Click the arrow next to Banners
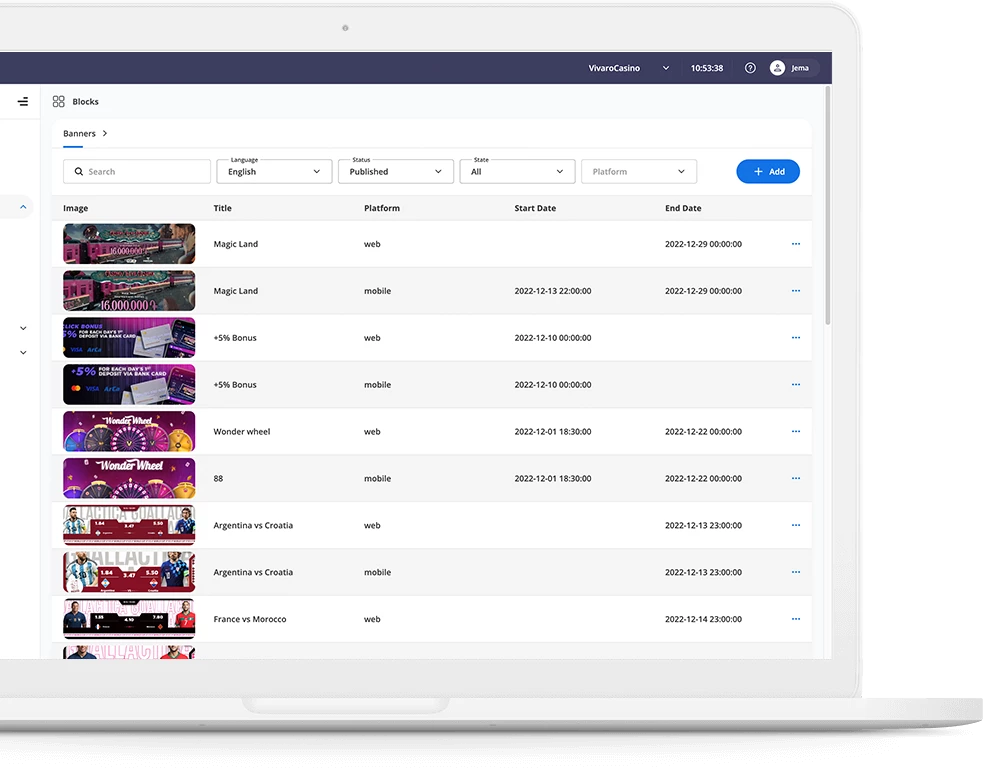Image resolution: width=983 pixels, height=768 pixels. 105,133
